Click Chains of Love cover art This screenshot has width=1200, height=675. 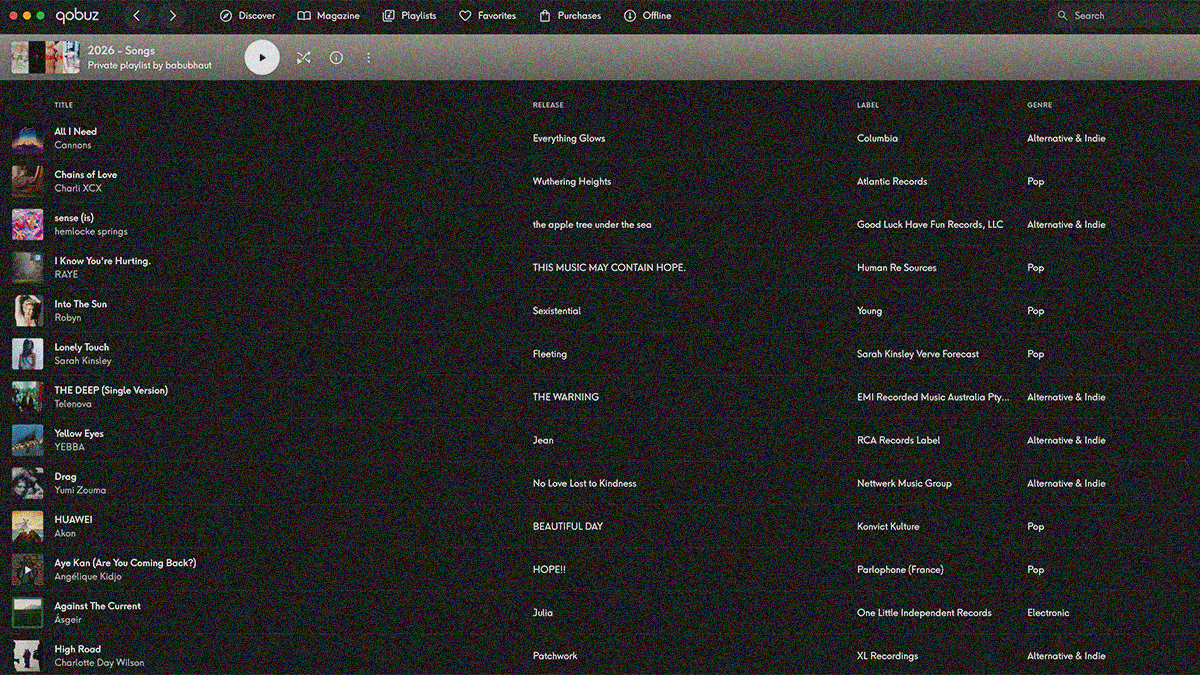(27, 181)
